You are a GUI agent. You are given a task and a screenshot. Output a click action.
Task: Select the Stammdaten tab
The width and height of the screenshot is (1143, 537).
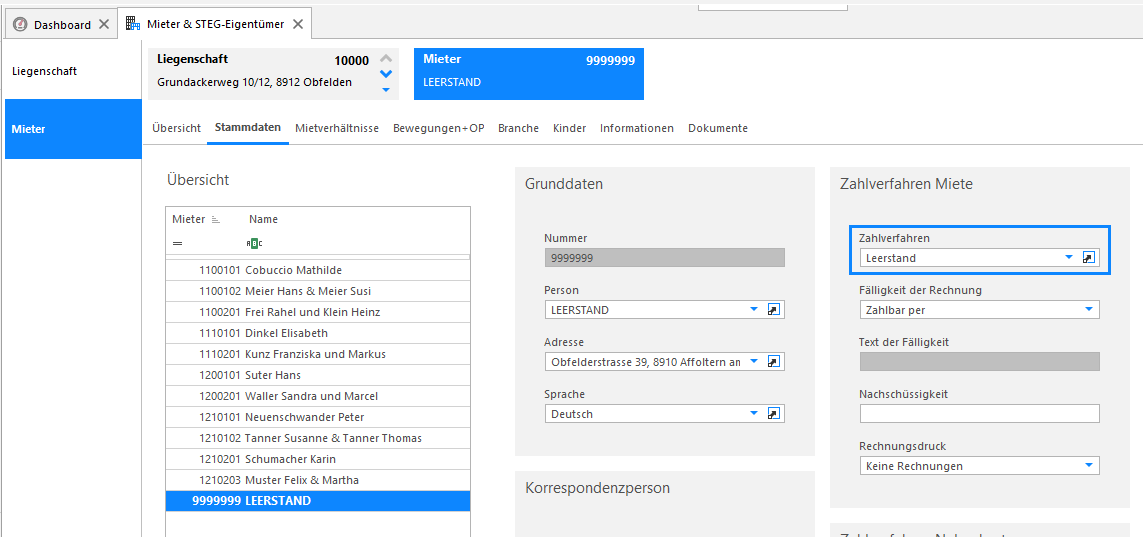tap(248, 128)
